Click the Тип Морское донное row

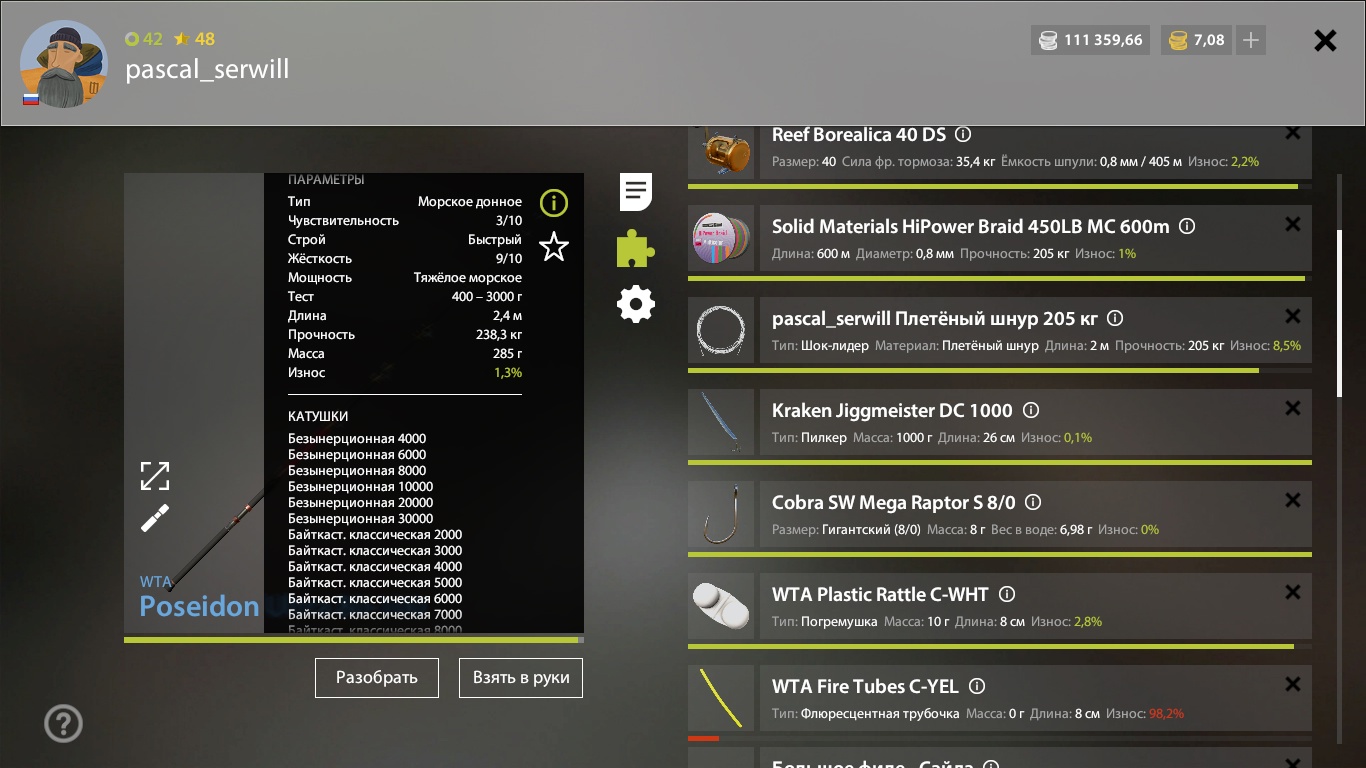(x=405, y=202)
